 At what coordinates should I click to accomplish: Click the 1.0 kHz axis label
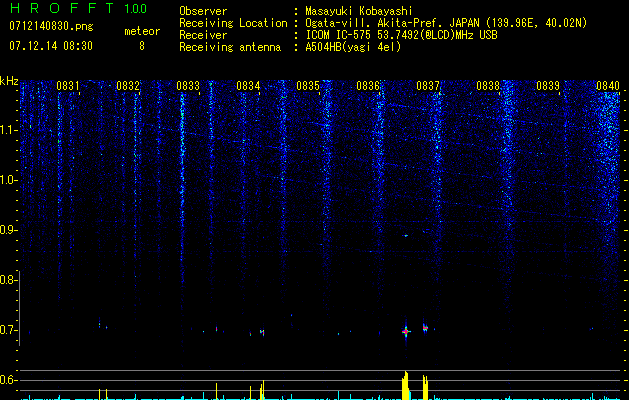pos(8,180)
